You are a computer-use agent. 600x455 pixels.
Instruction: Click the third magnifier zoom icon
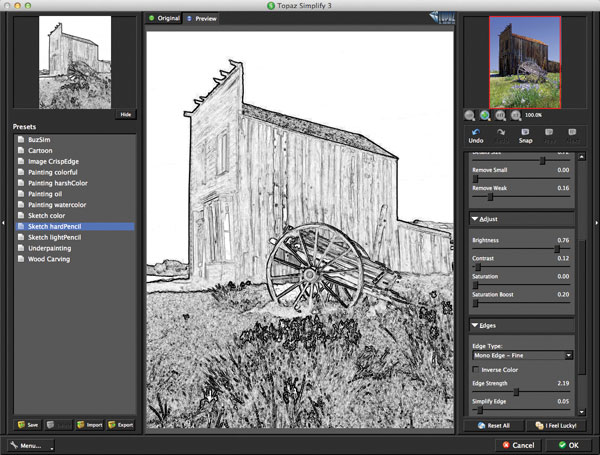pyautogui.click(x=500, y=115)
